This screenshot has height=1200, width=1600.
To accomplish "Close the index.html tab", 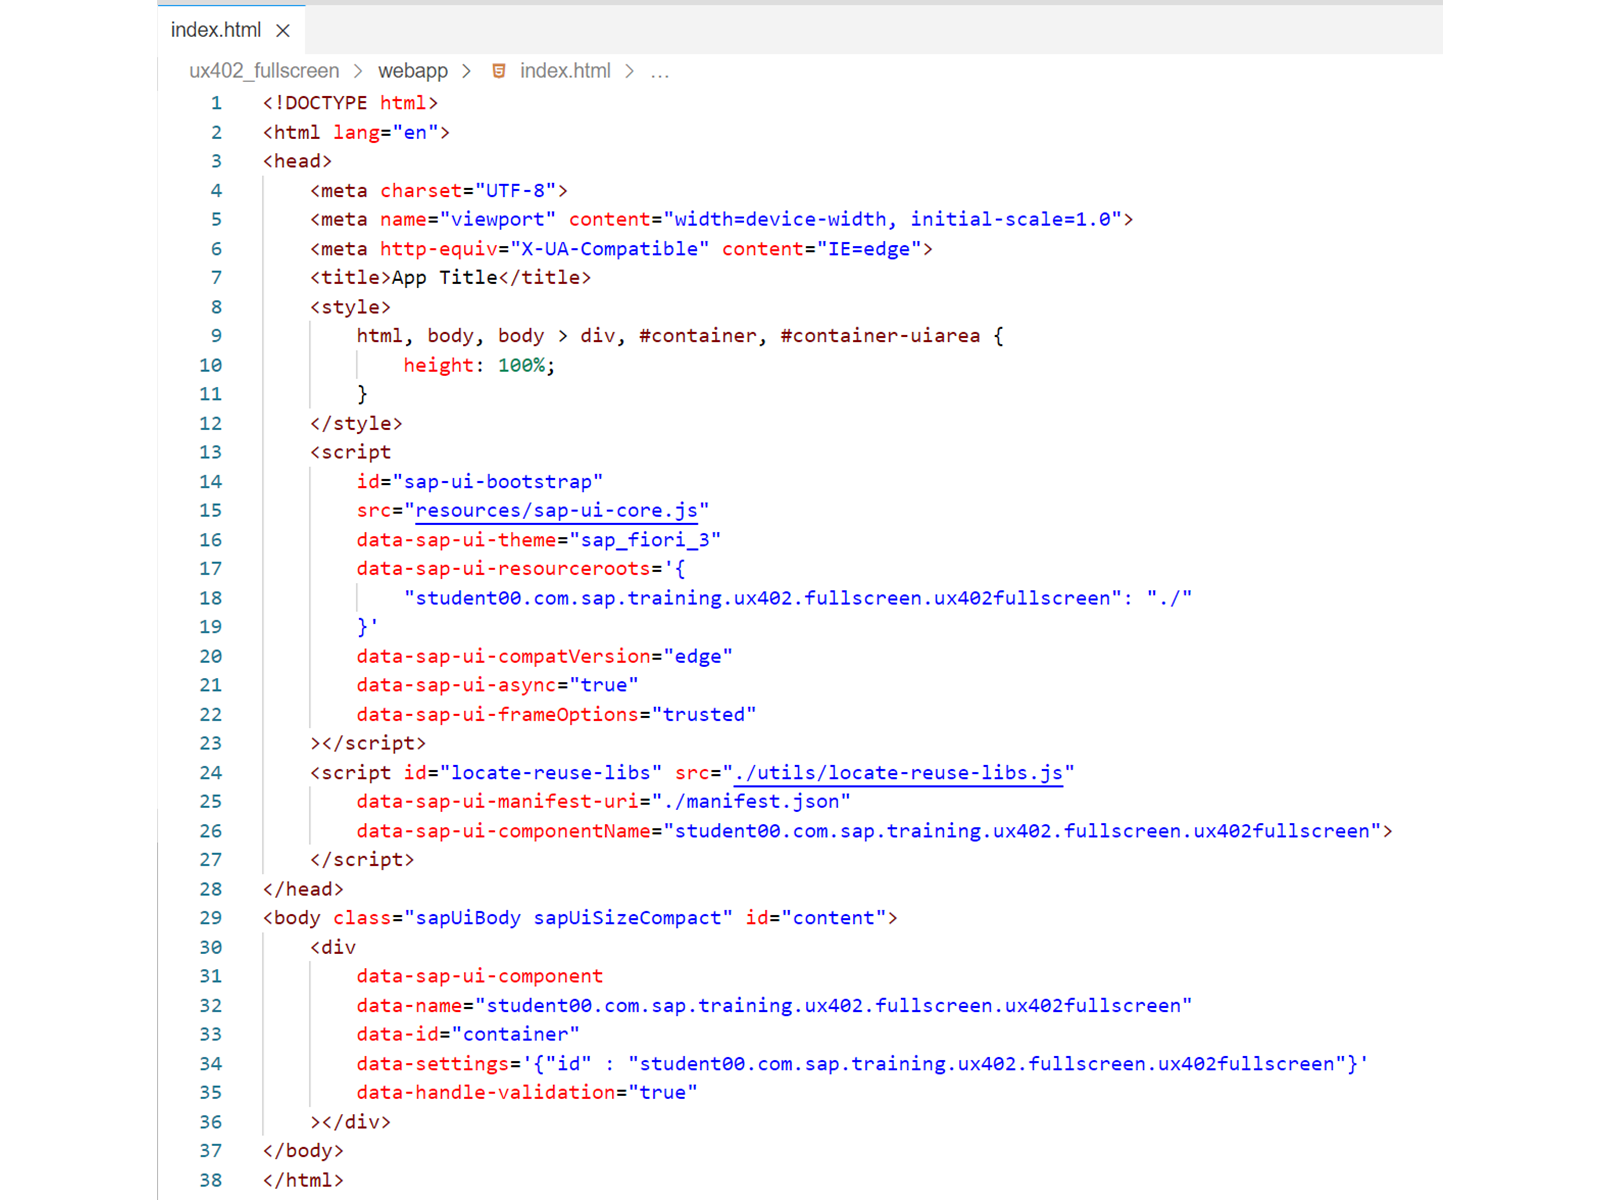I will tap(283, 31).
